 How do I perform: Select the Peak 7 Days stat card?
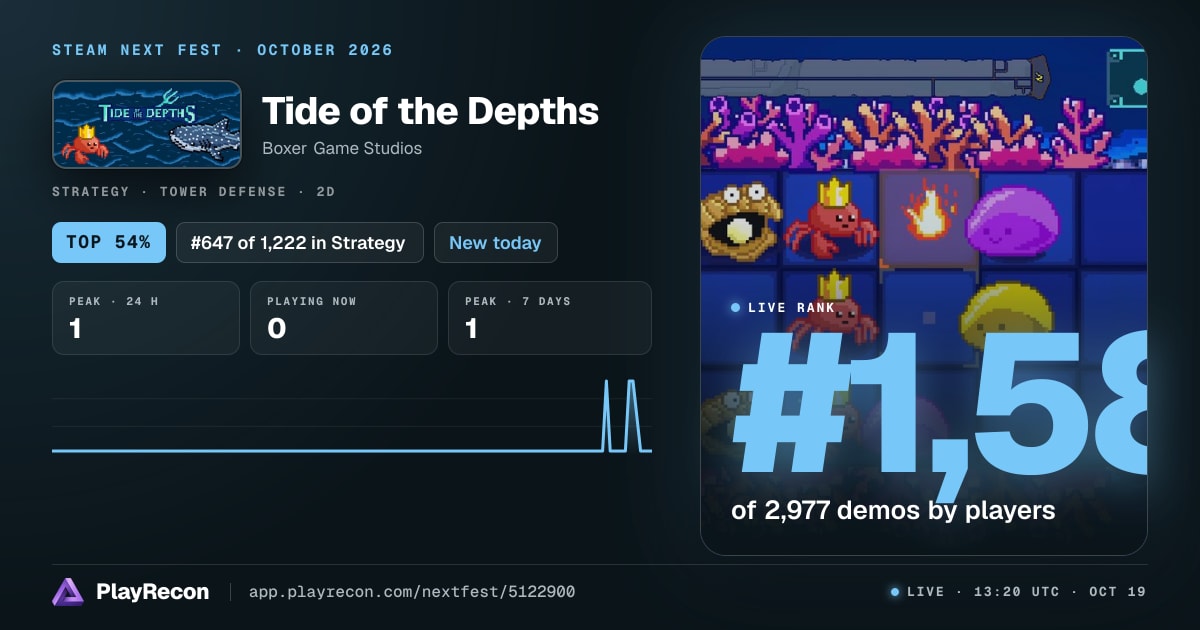point(550,318)
